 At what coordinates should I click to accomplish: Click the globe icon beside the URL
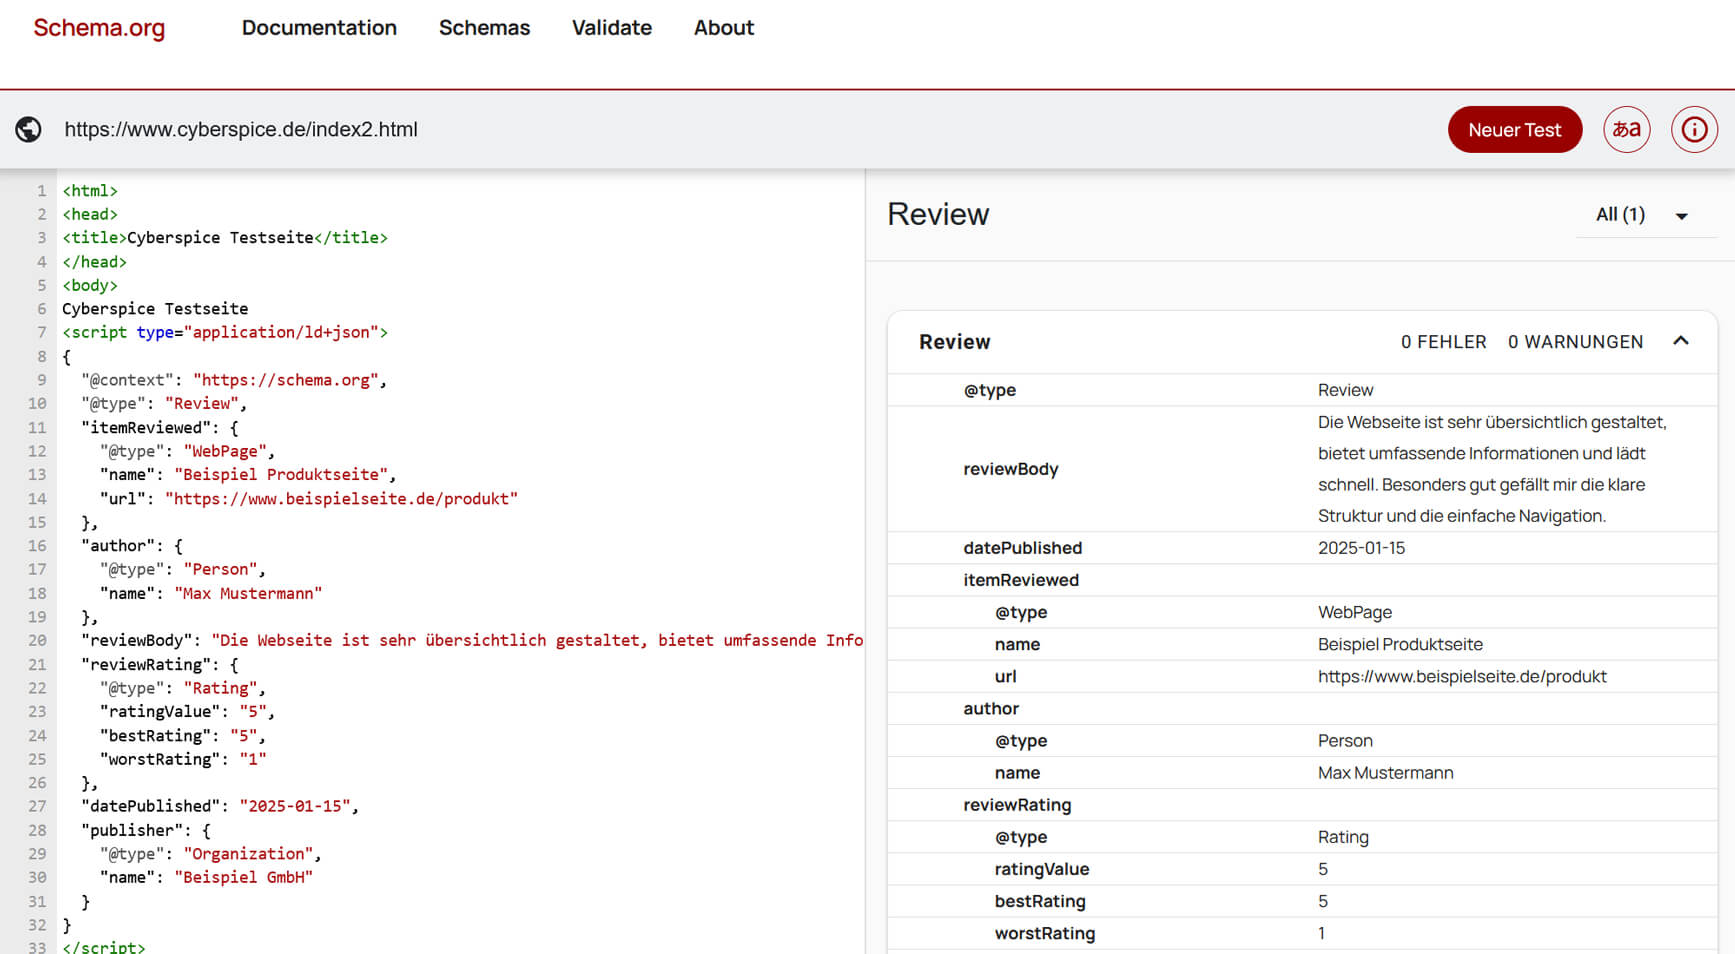pyautogui.click(x=28, y=129)
